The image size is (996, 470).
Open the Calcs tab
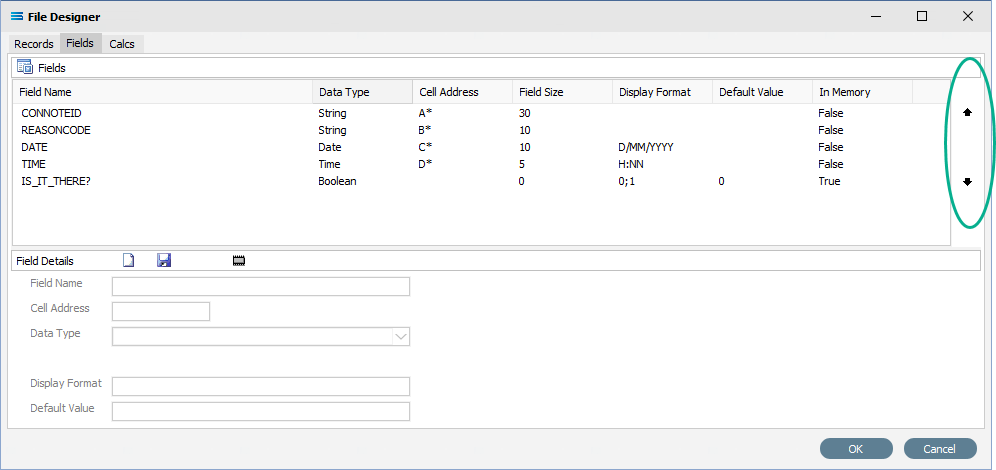(122, 44)
